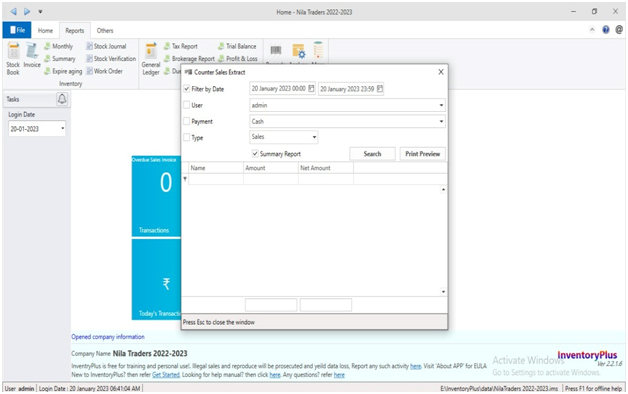
Task: Click the Name column header
Action: [216, 168]
